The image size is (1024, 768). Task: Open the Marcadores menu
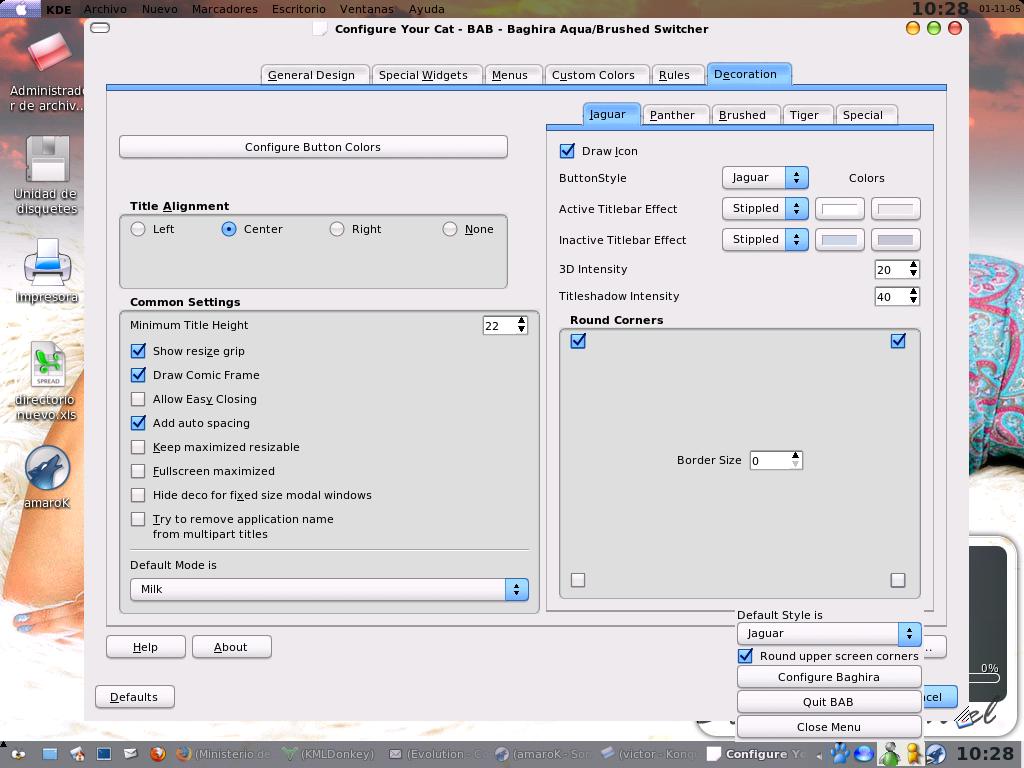pos(225,9)
